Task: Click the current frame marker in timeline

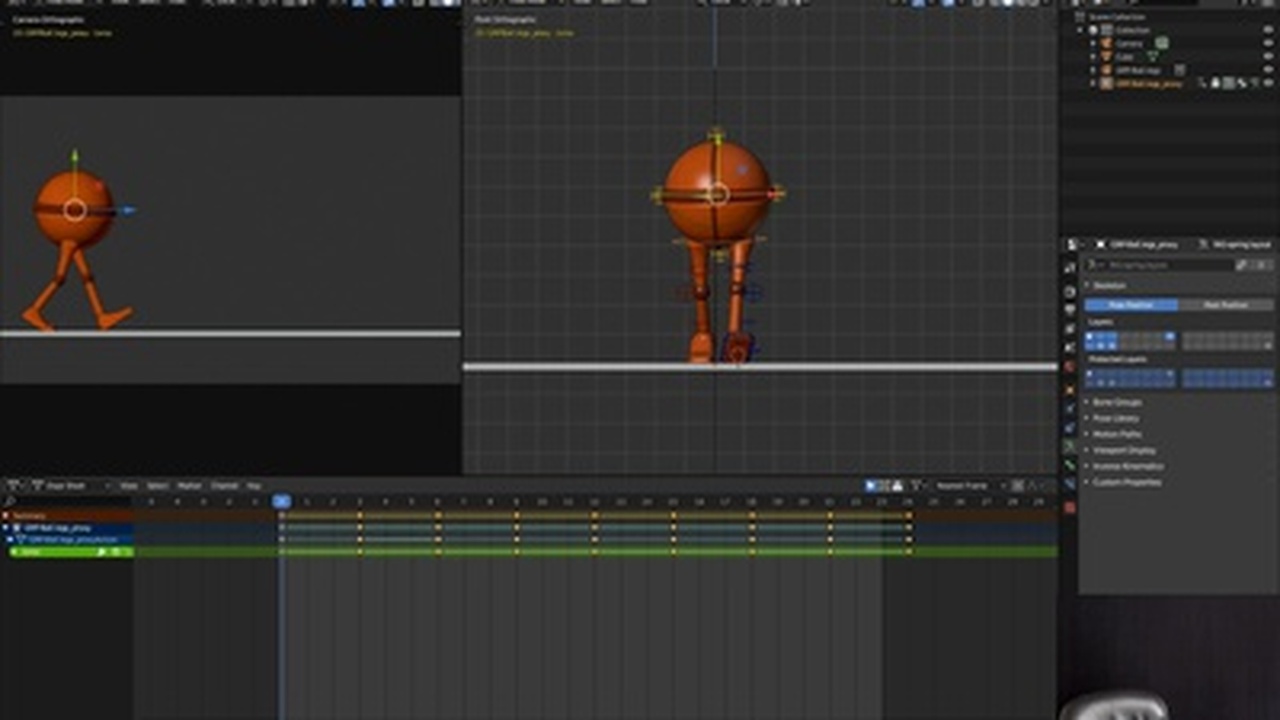Action: tap(282, 501)
